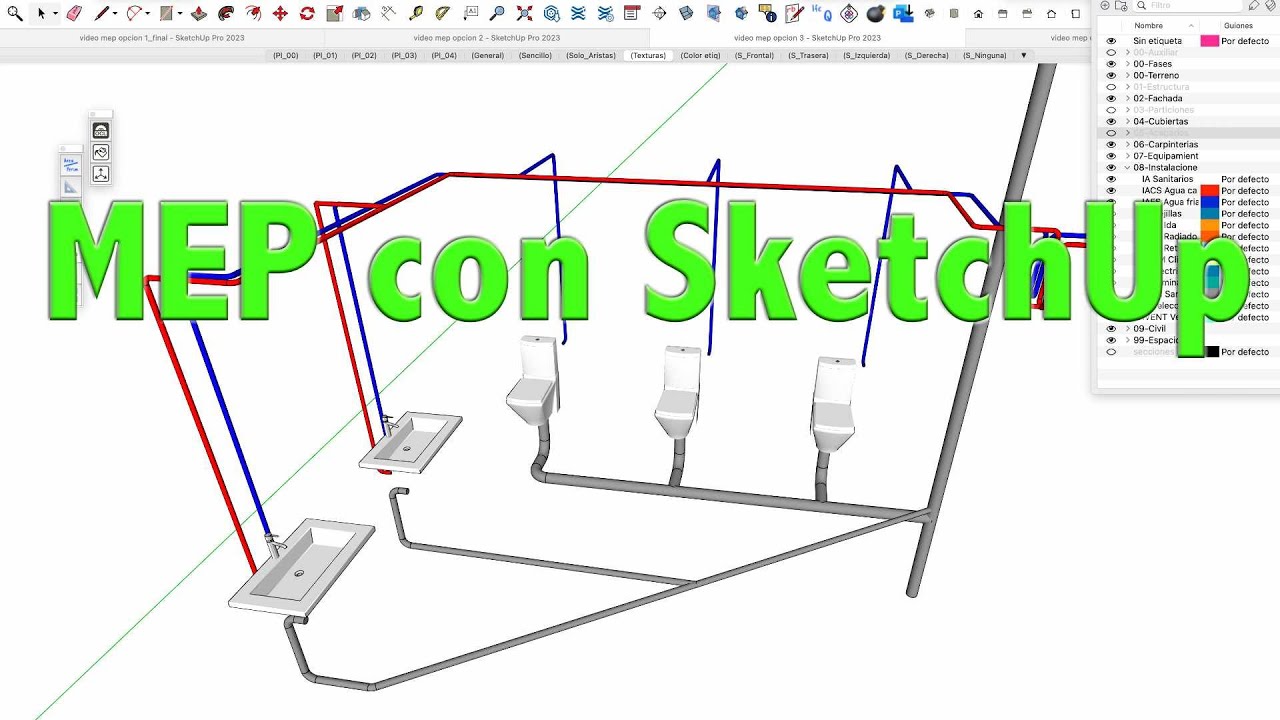Click the tag pencil tool icon

coord(1253,6)
